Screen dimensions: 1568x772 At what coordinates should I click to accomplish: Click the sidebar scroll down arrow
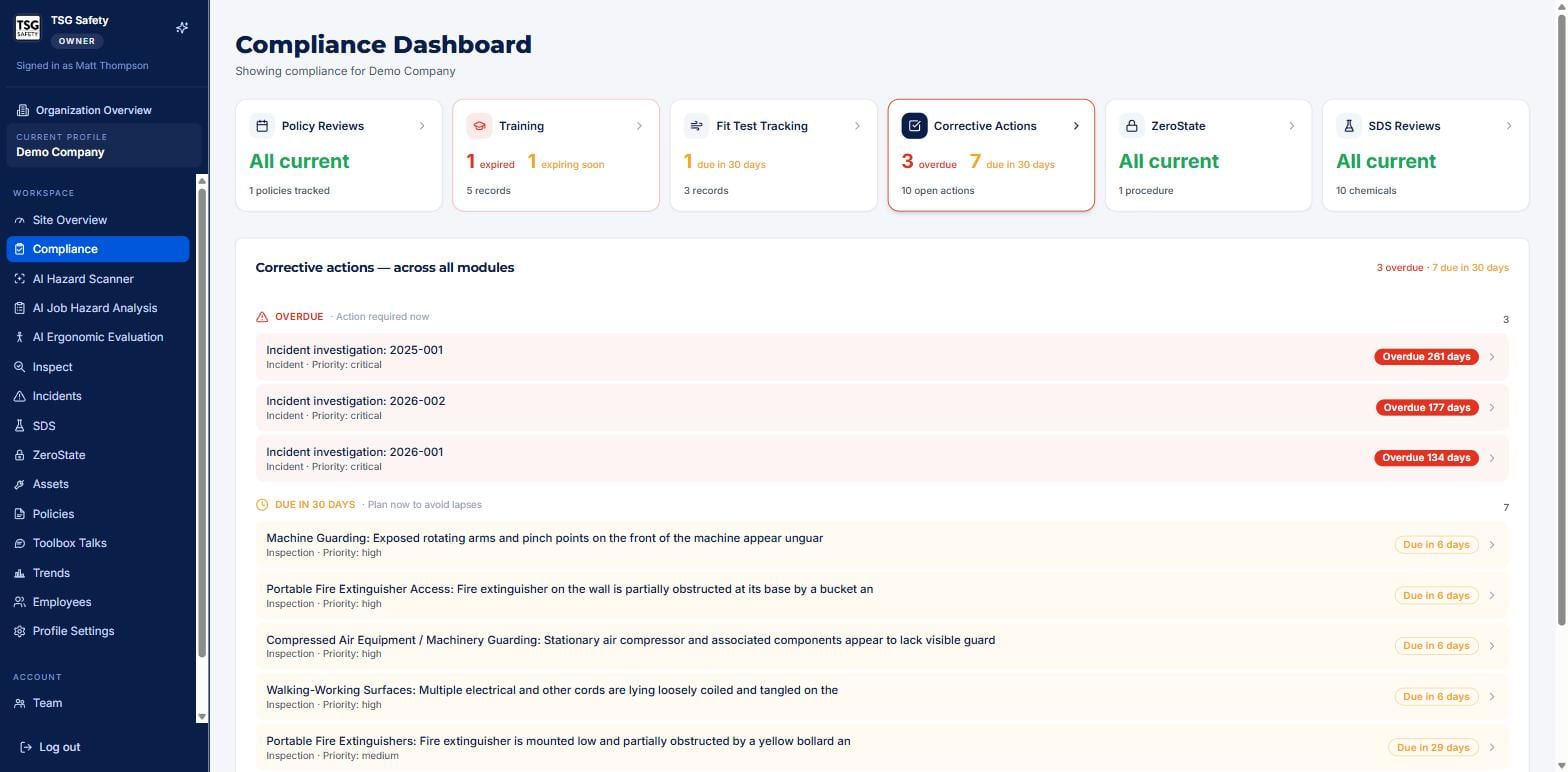pos(202,716)
